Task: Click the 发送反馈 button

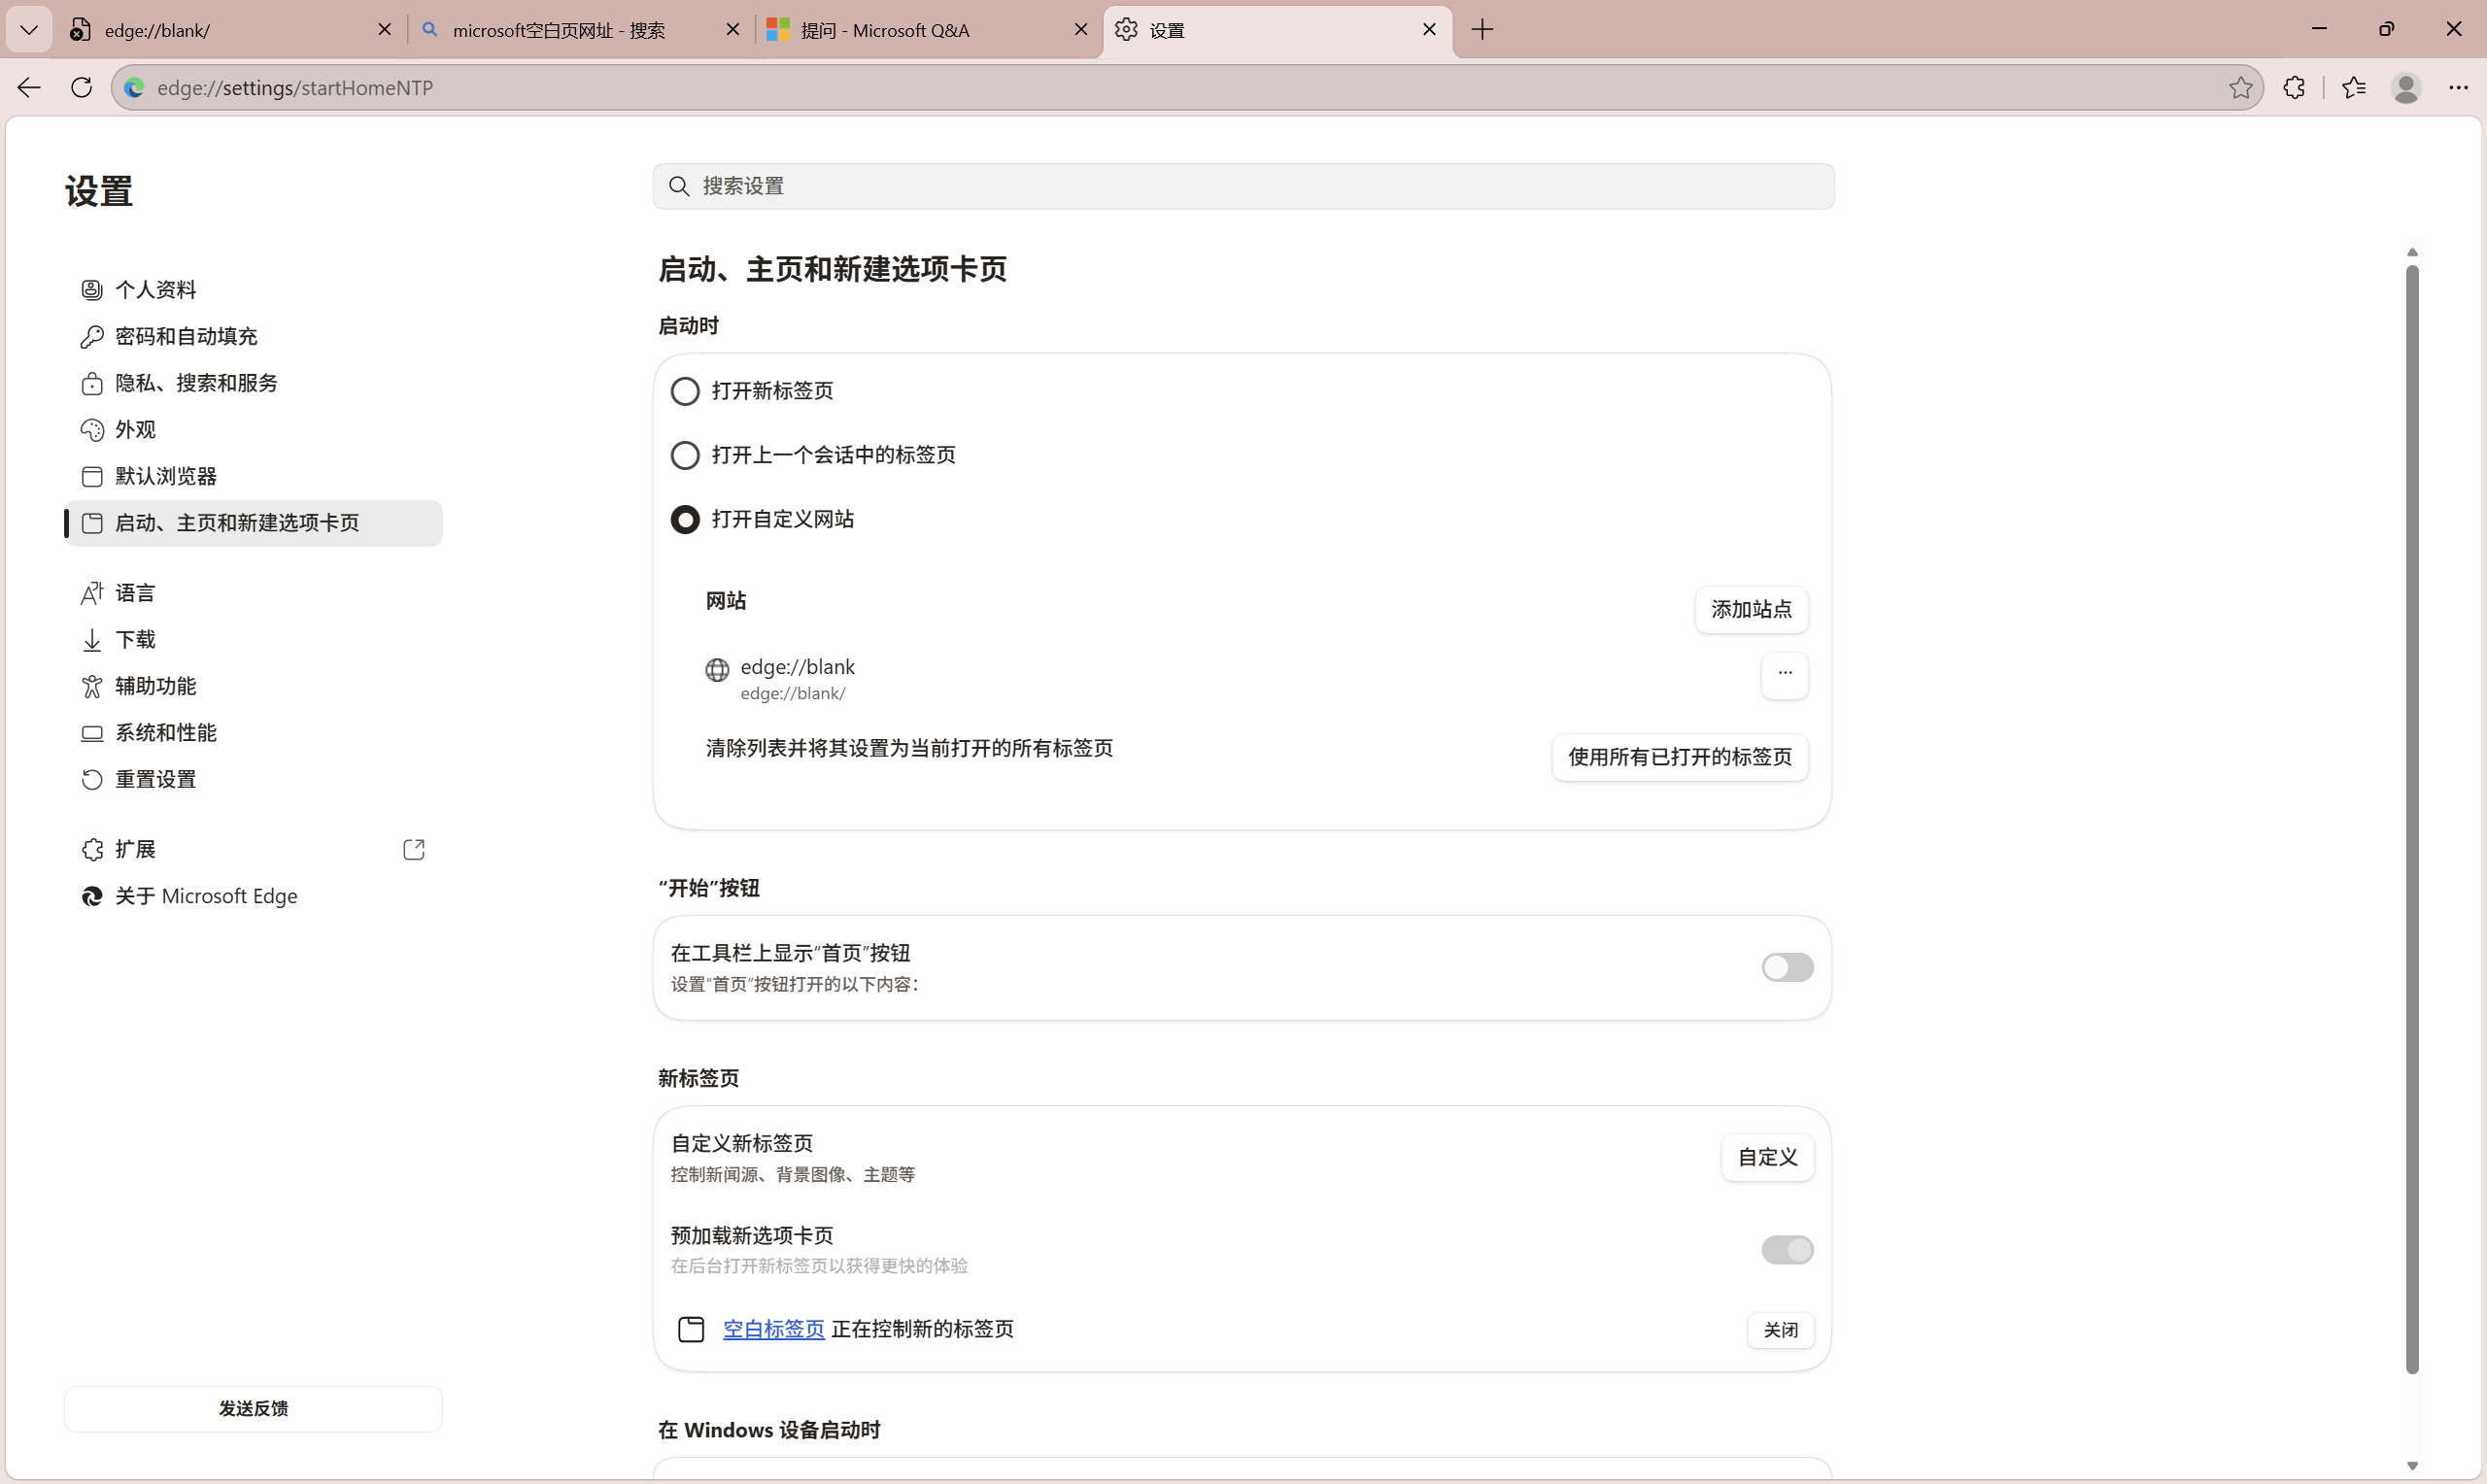Action: [254, 1409]
